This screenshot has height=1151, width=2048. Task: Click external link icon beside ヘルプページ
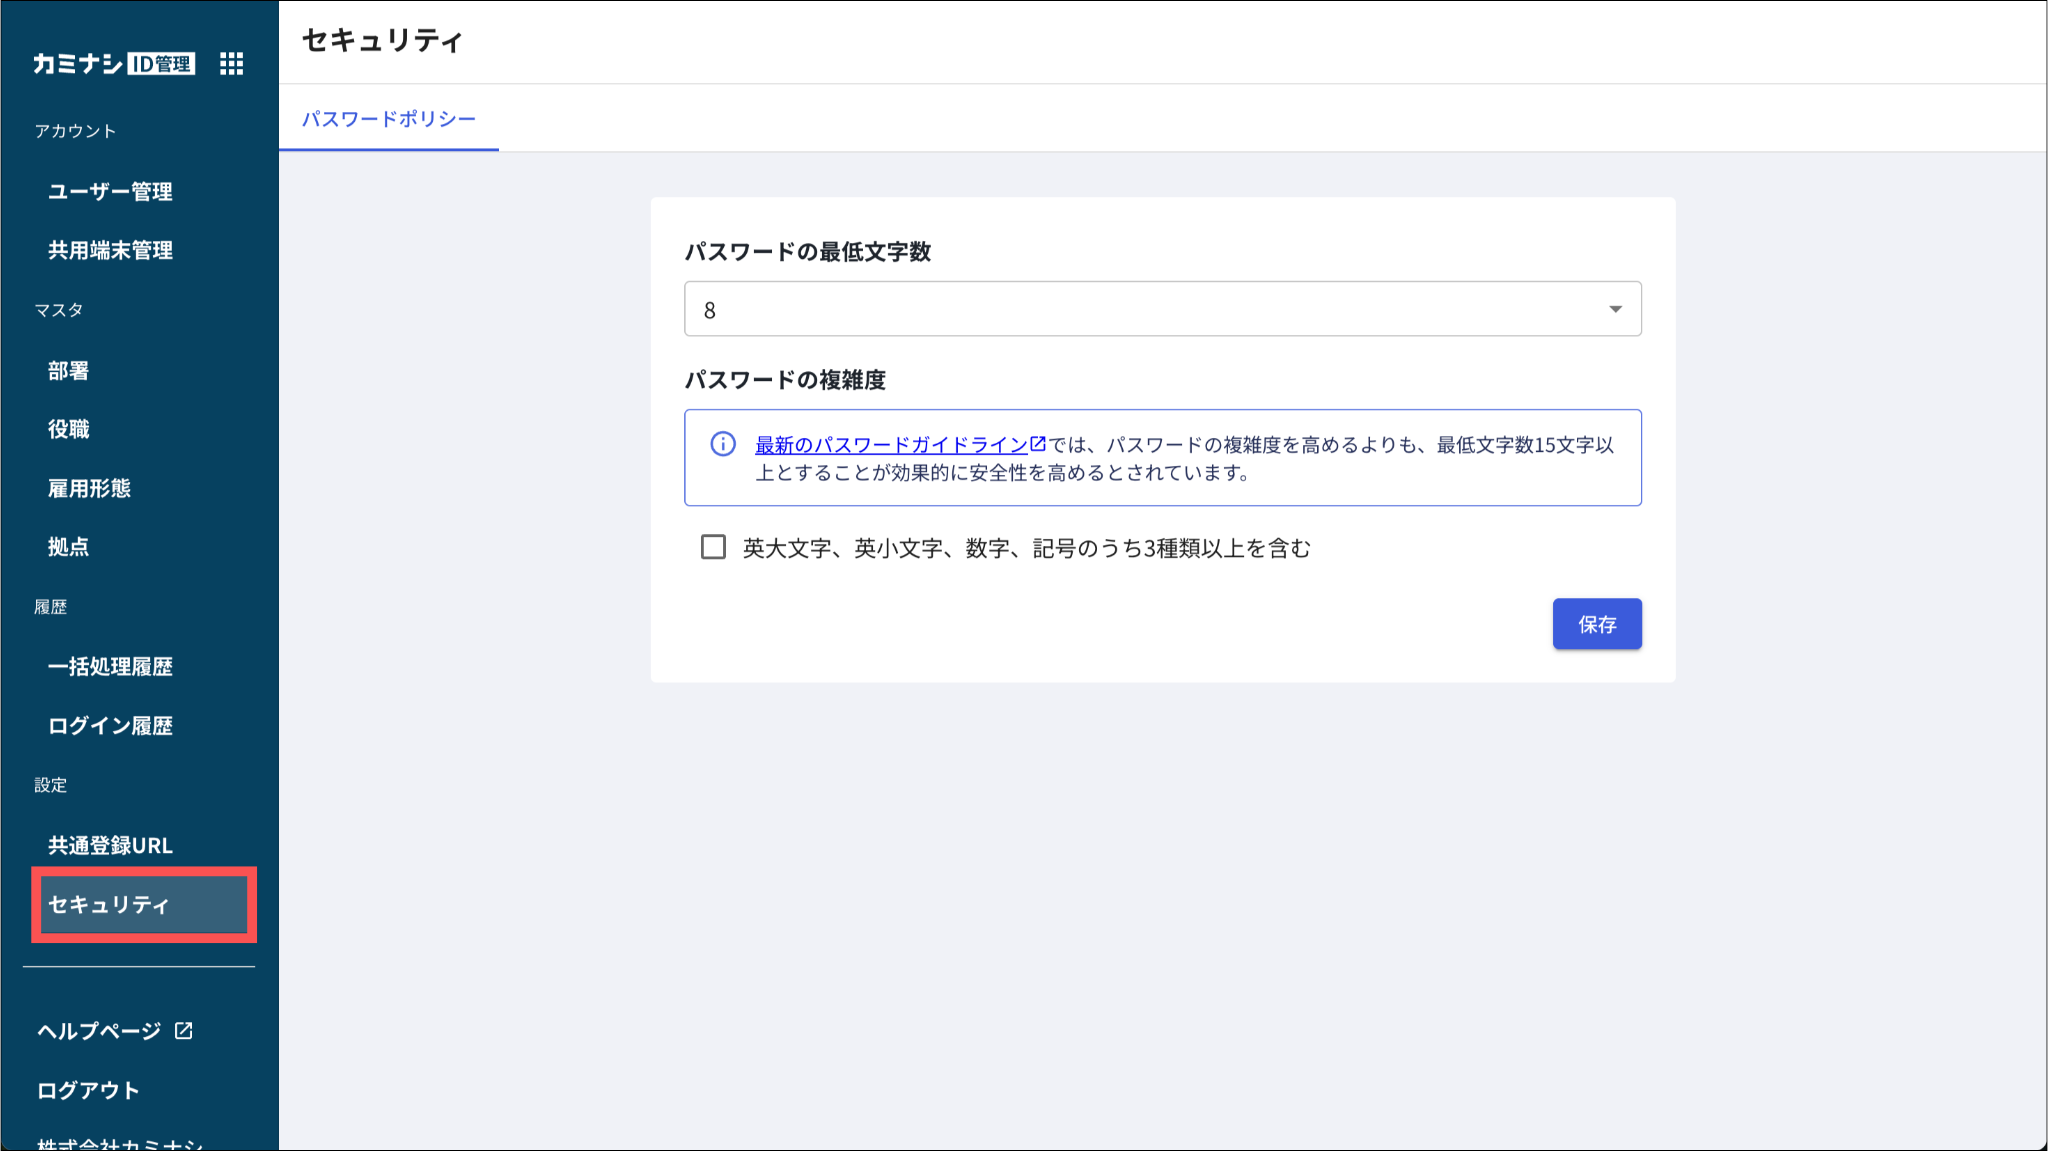[184, 1030]
